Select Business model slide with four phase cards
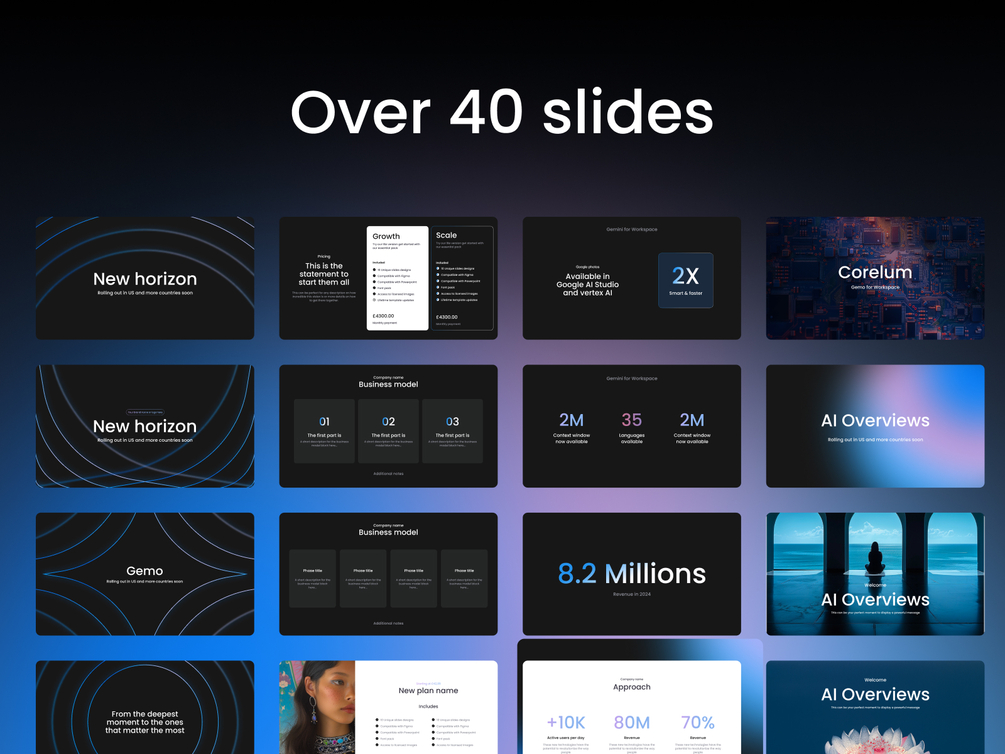The height and width of the screenshot is (754, 1005). coord(388,574)
